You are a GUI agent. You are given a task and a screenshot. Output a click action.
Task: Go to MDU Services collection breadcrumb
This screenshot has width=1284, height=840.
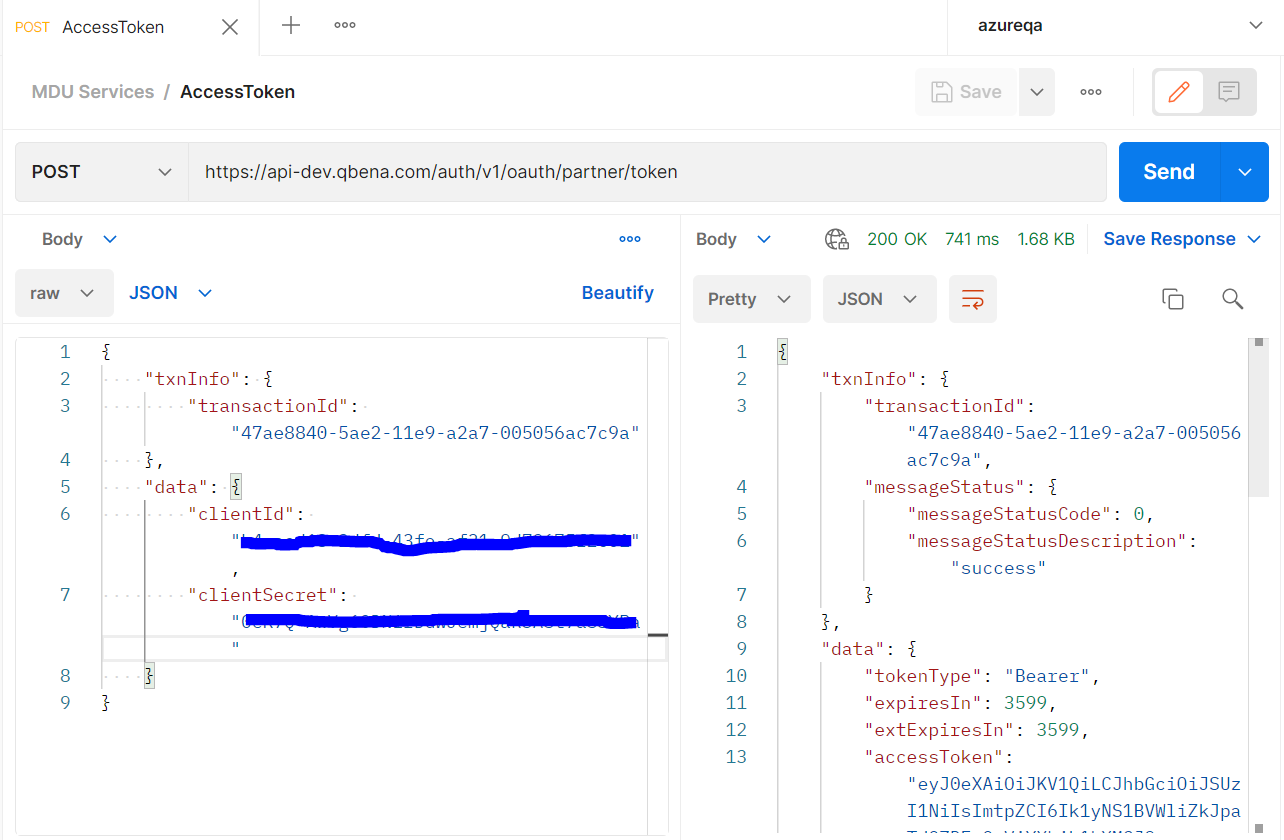point(93,92)
